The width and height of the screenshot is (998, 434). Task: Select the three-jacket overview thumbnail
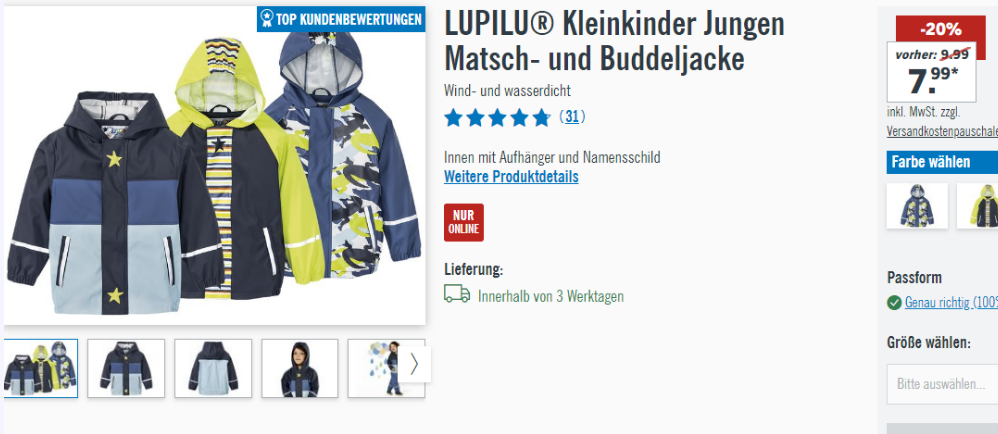click(41, 368)
